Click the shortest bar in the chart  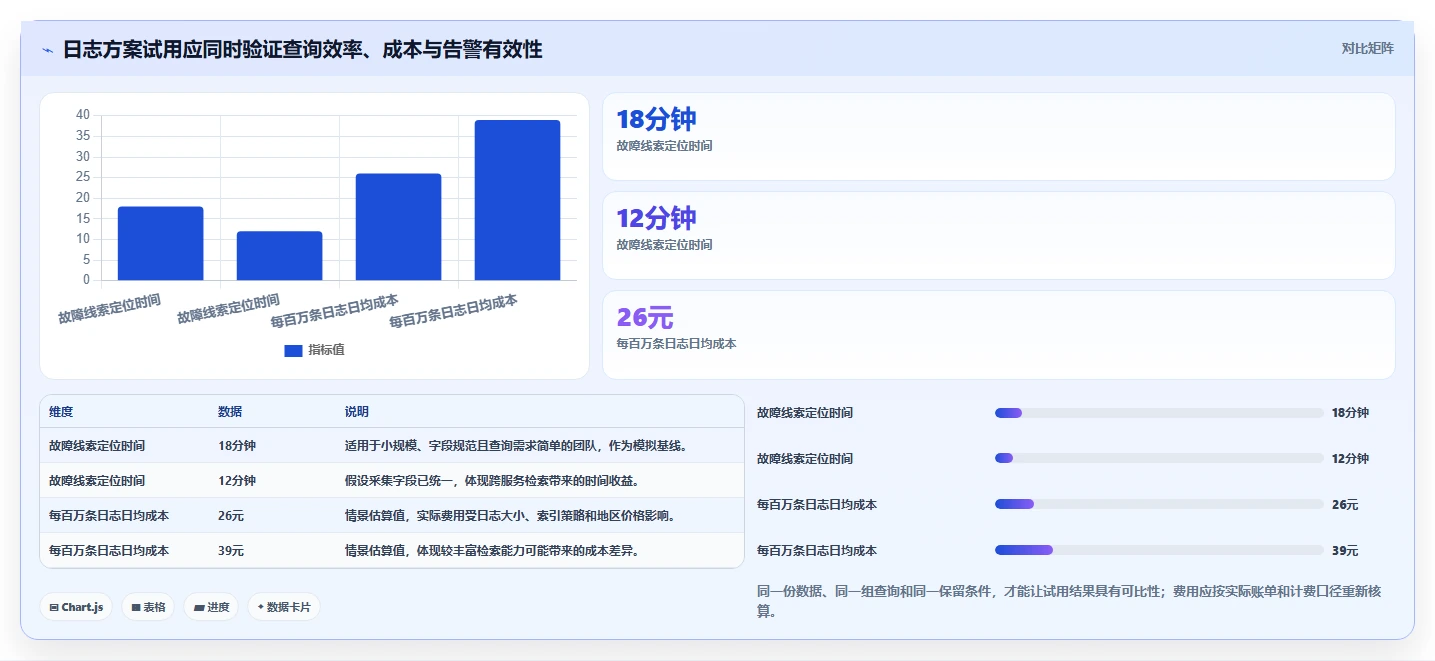click(x=279, y=256)
